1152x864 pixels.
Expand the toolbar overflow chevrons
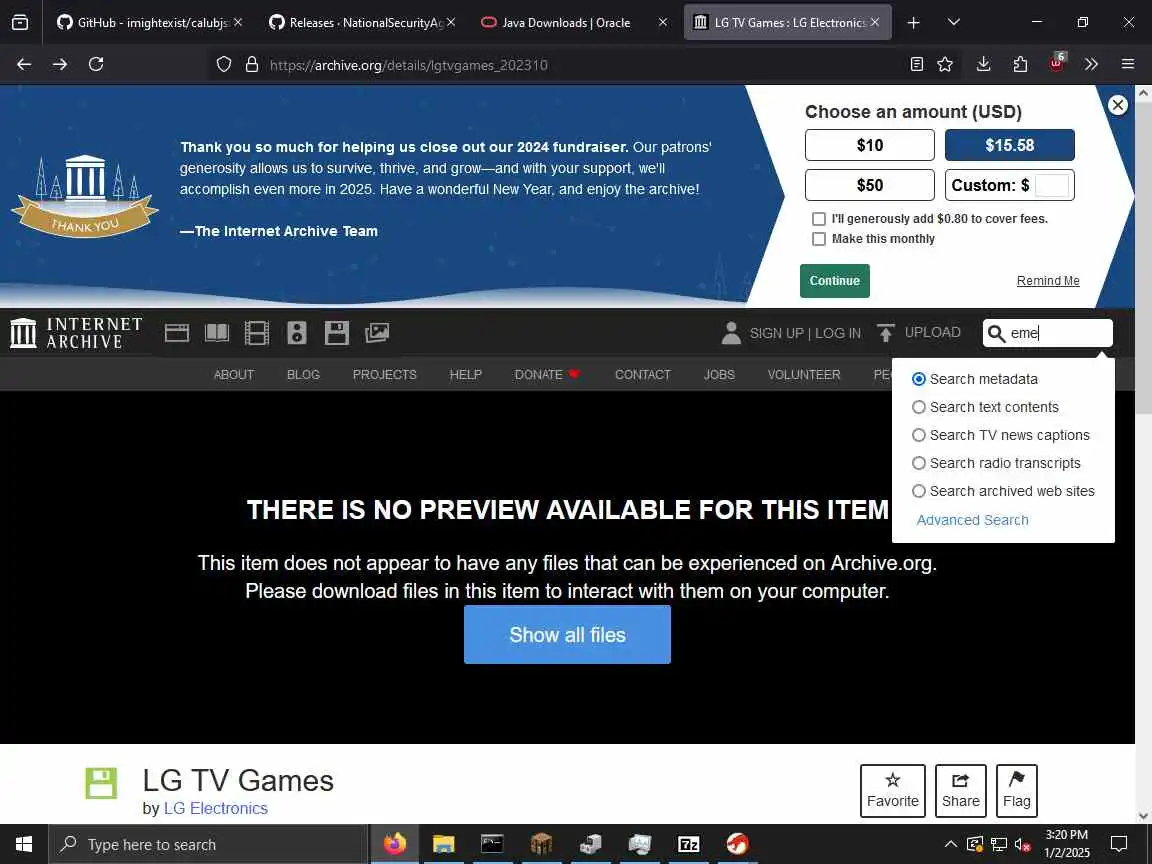pyautogui.click(x=1091, y=65)
